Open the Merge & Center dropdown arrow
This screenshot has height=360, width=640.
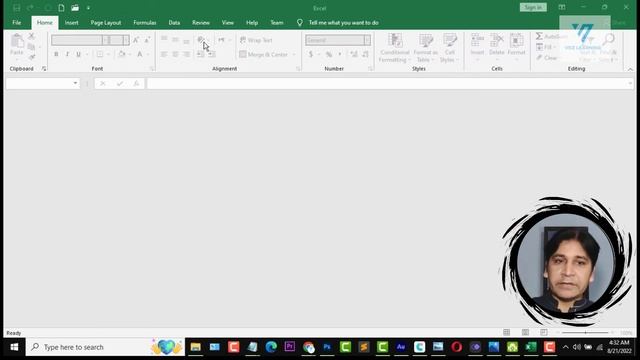[294, 54]
